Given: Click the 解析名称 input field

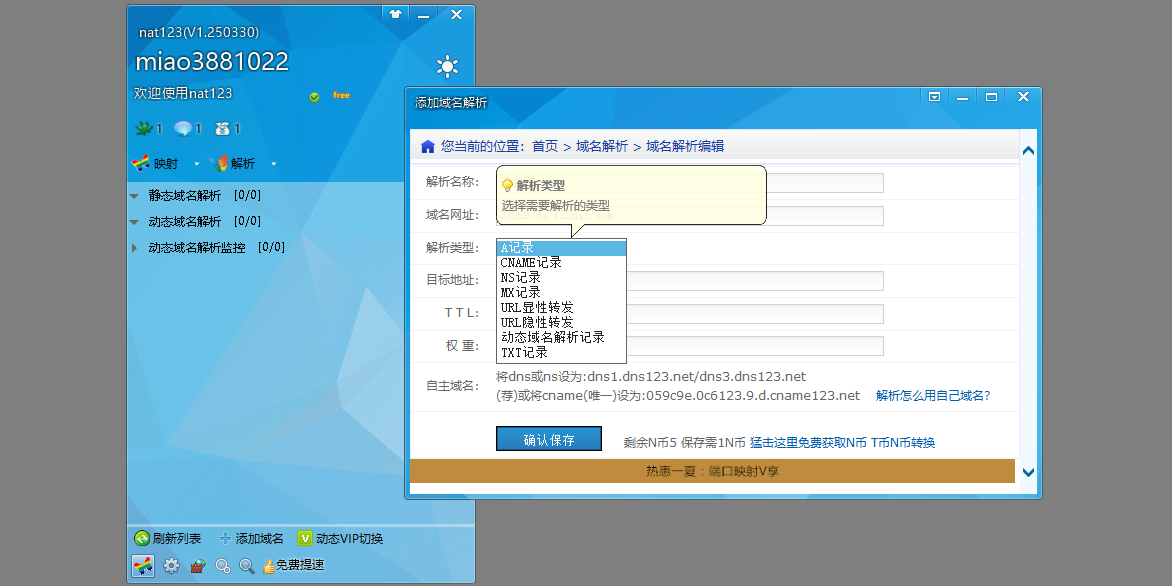Looking at the screenshot, I should (x=690, y=183).
